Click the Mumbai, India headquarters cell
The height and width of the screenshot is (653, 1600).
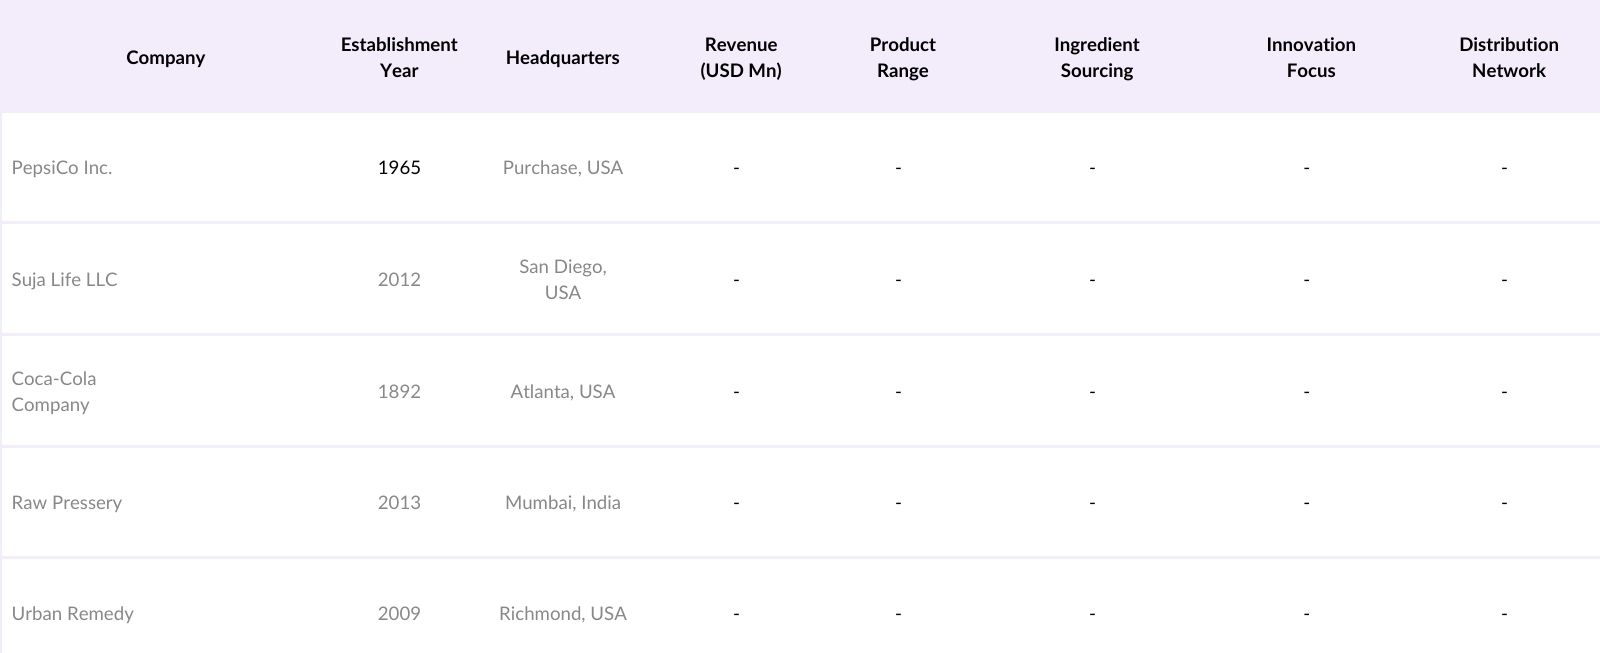pos(562,502)
